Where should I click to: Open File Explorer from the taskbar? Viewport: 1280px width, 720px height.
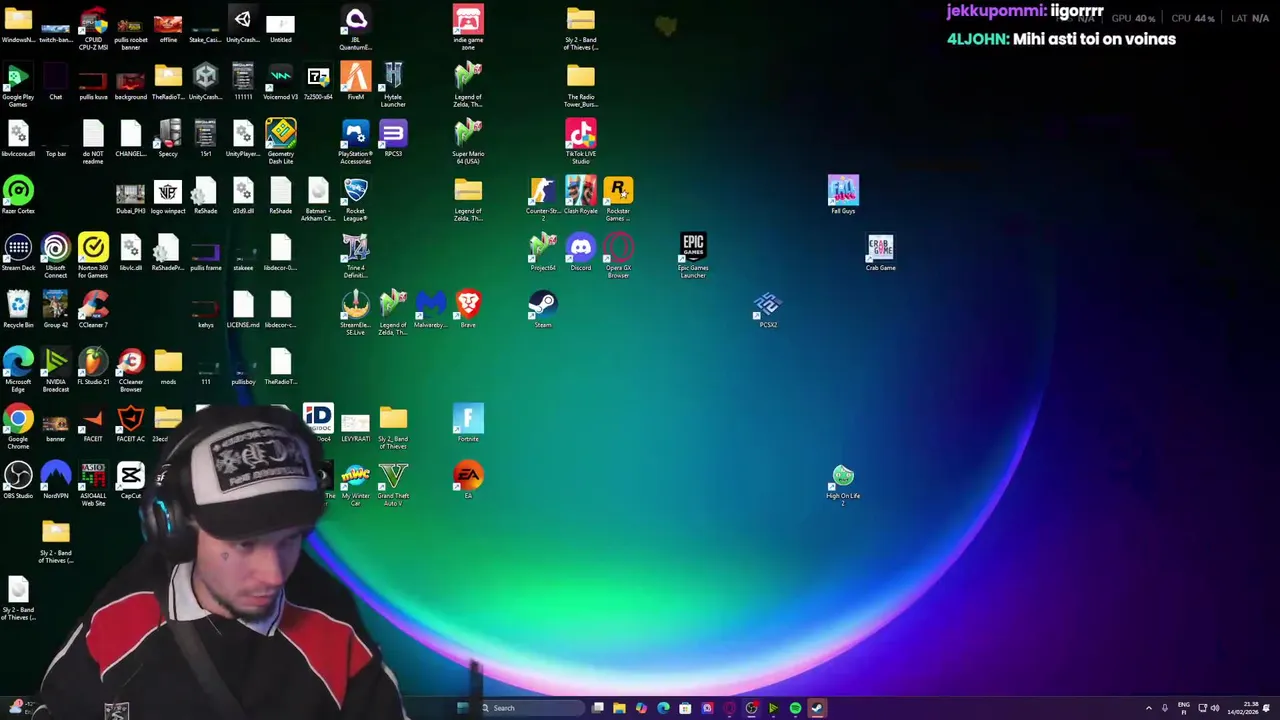pos(619,708)
